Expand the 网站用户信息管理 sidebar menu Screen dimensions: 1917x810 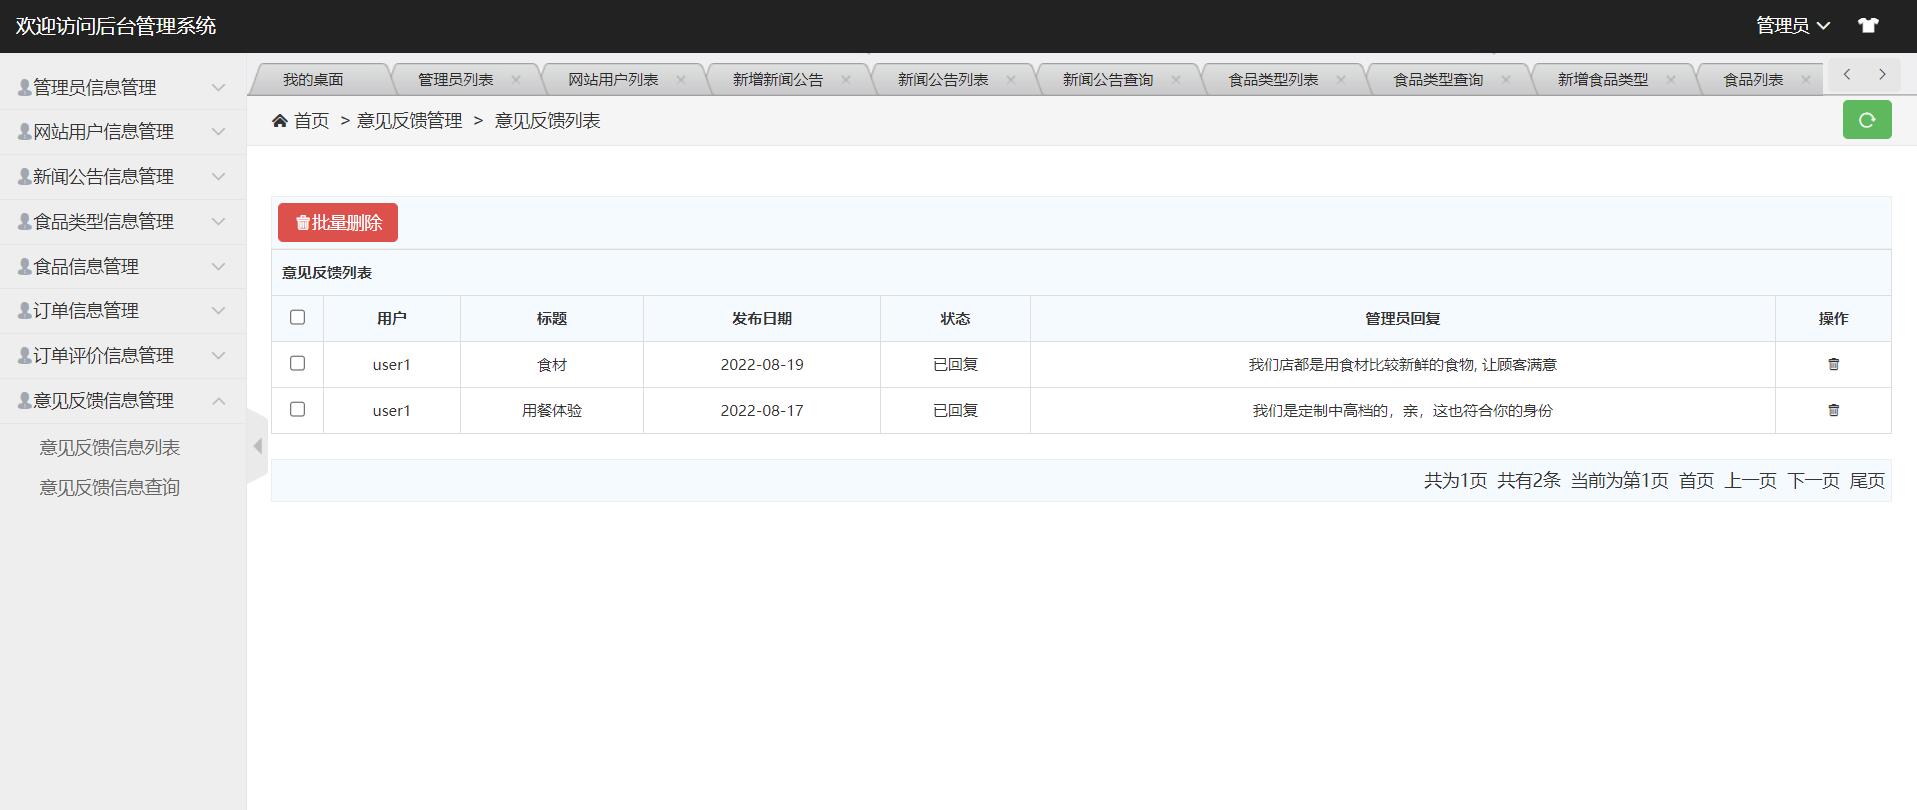[x=123, y=132]
